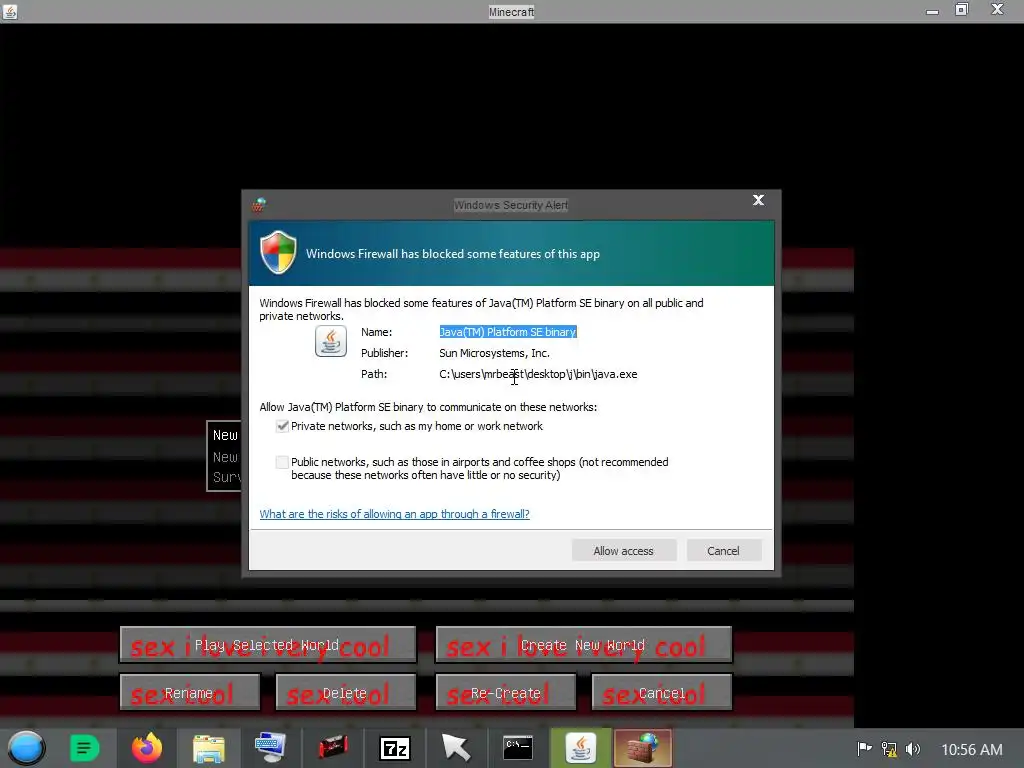Click the Allow access button
1024x768 pixels.
tap(624, 551)
